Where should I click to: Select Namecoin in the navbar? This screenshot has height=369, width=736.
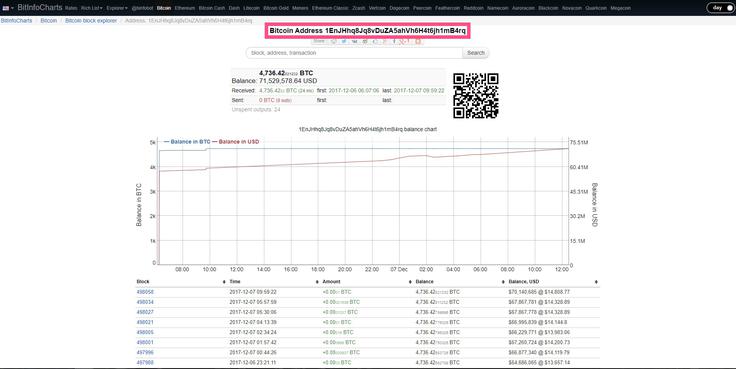click(498, 8)
